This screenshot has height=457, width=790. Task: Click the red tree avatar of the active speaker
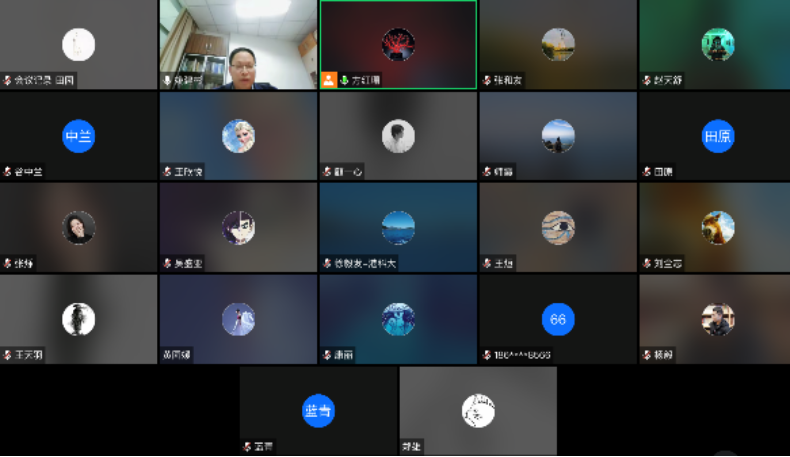pyautogui.click(x=398, y=45)
